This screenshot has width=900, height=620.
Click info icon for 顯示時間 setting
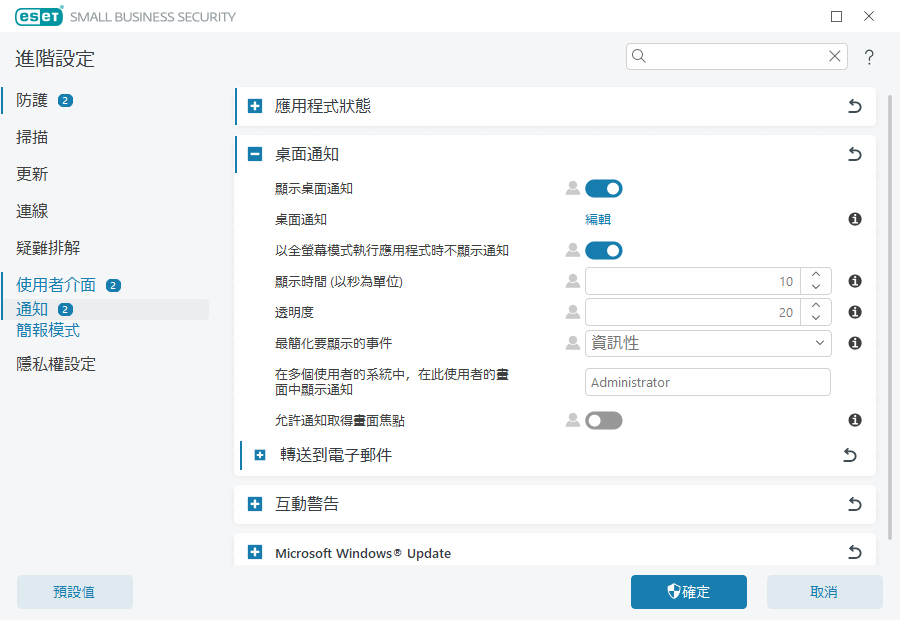click(x=855, y=281)
